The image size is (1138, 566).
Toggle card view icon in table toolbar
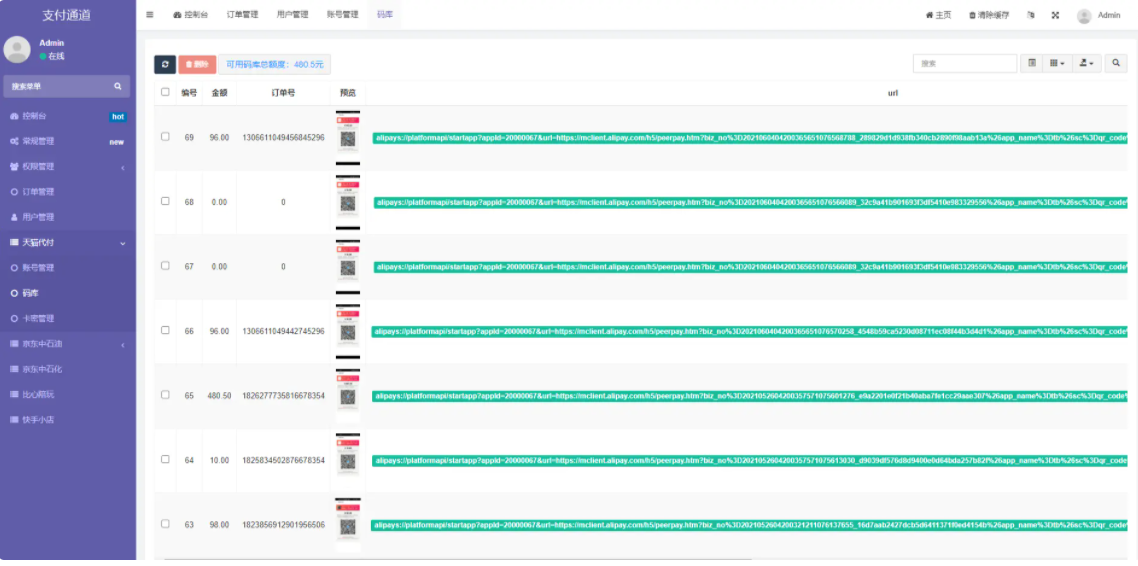(x=1032, y=63)
